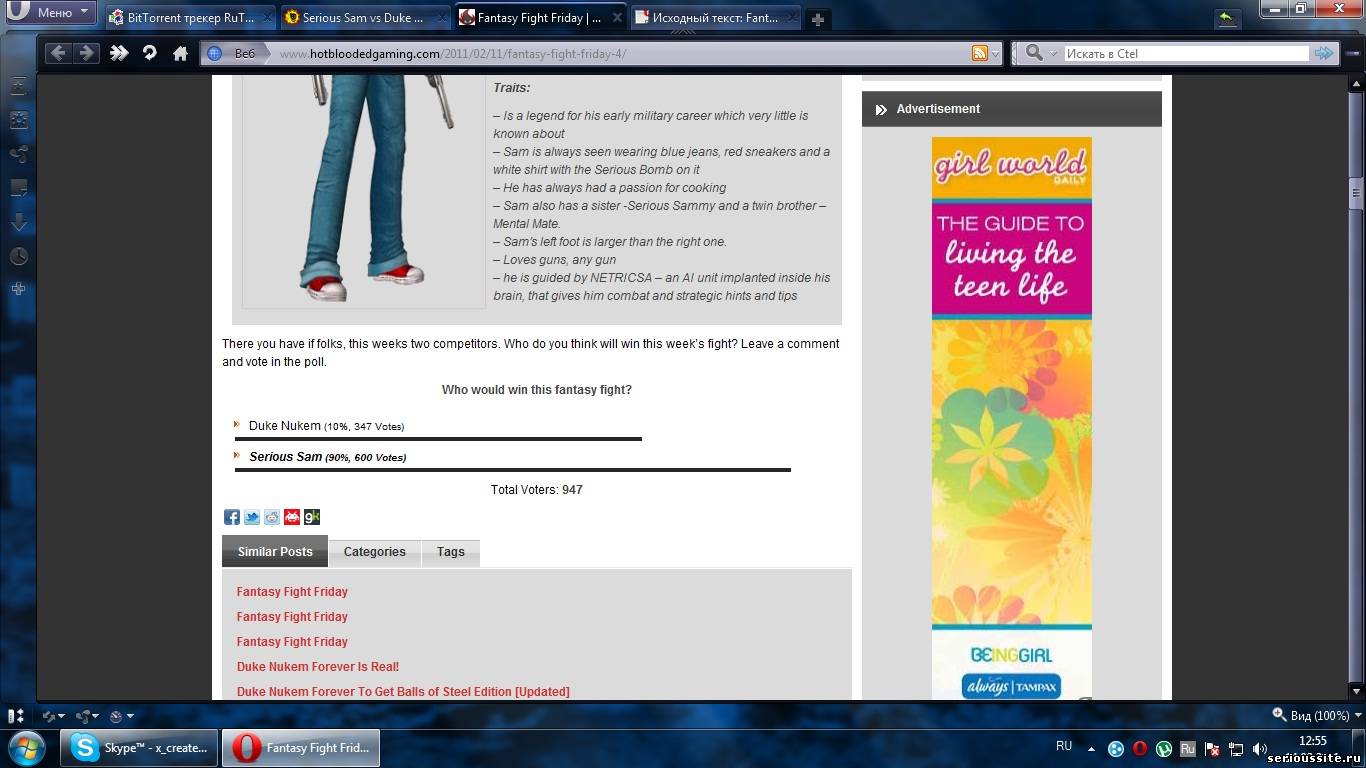Close the Serious Sam vs Duke tab
Viewport: 1366px width, 768px height.
(x=443, y=18)
